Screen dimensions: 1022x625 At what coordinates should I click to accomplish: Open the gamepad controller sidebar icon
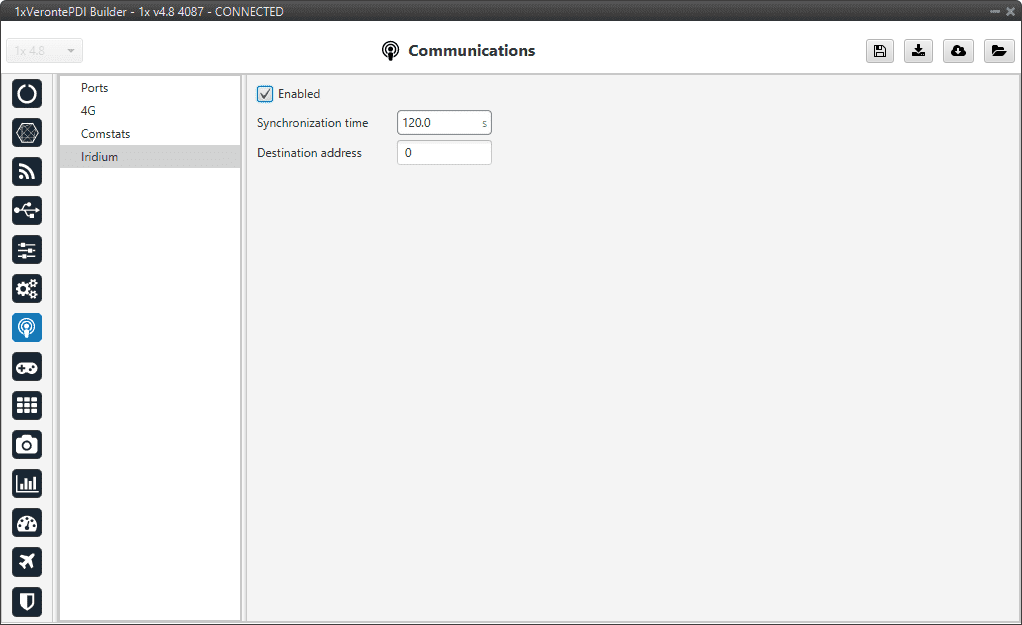pos(27,367)
